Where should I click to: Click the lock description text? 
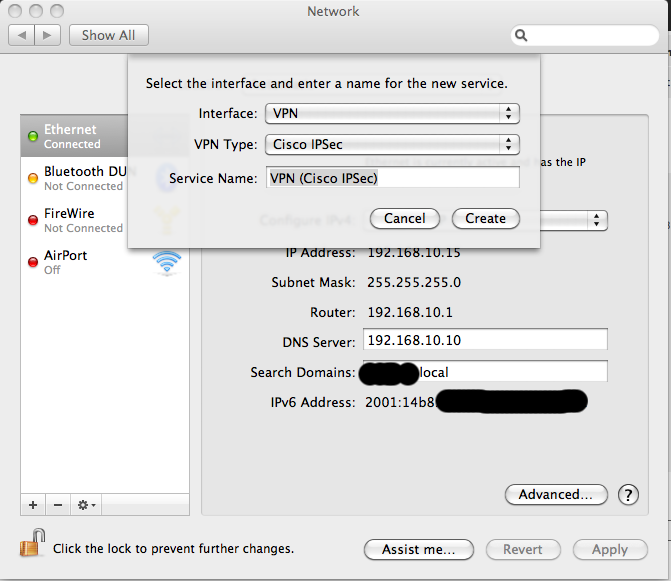point(173,548)
